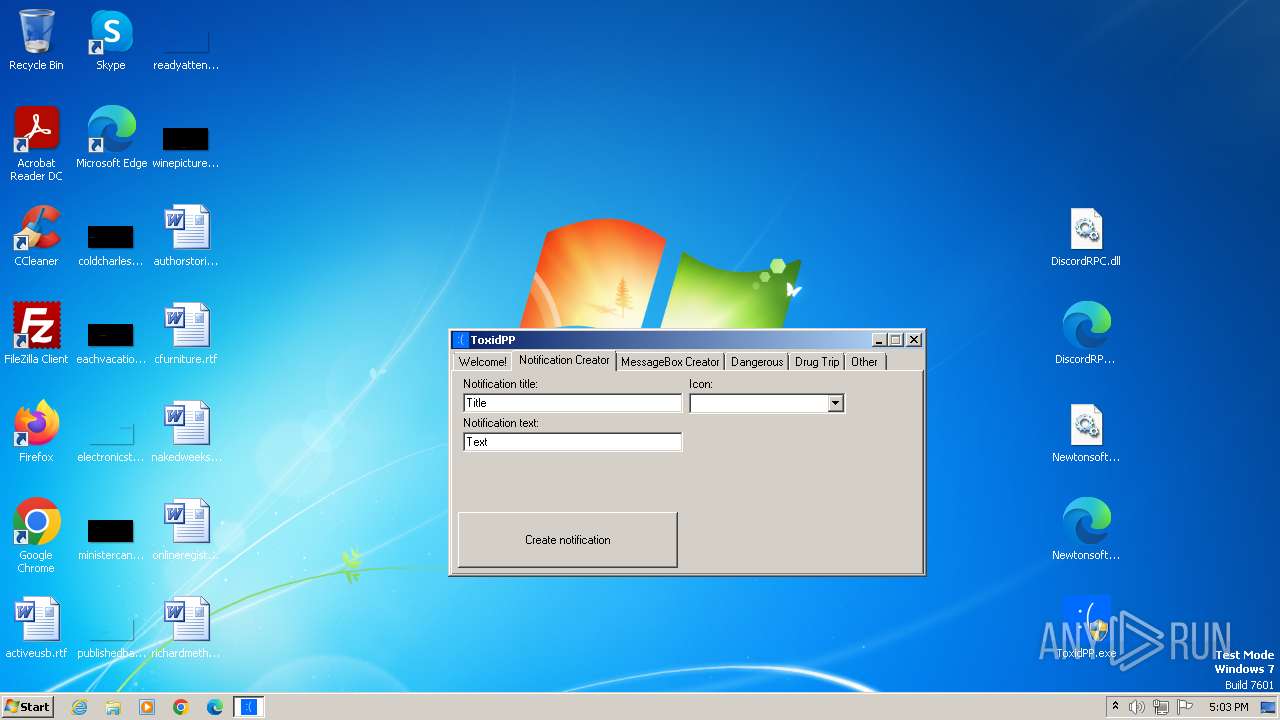The height and width of the screenshot is (720, 1280).
Task: Select the ToxidPP.exe desktop icon
Action: point(1086,628)
